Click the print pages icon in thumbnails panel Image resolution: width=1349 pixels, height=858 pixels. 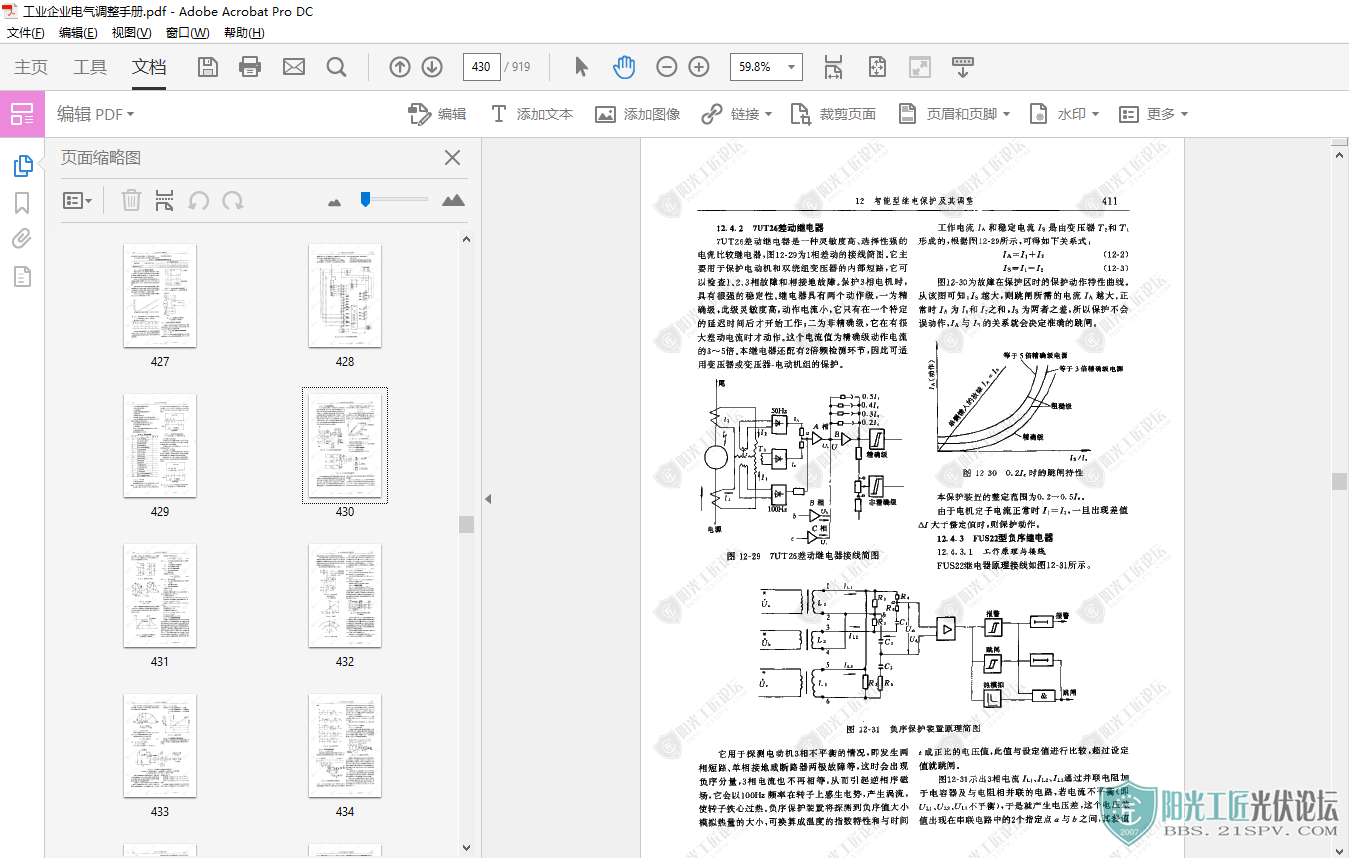coord(164,200)
